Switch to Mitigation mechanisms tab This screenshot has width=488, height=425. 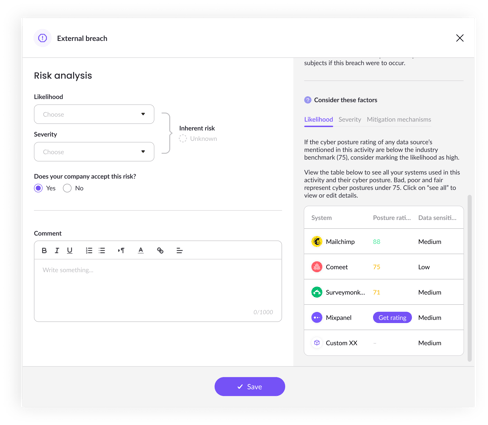399,119
